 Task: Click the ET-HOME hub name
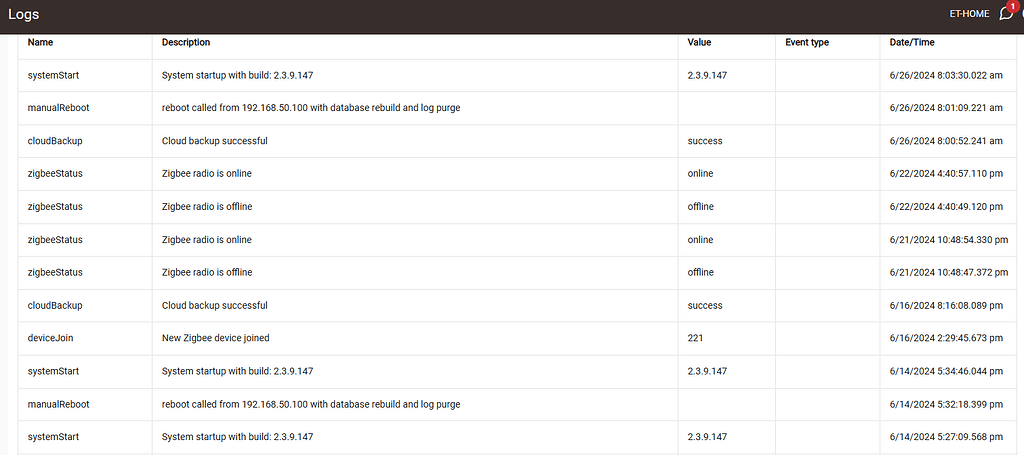(x=969, y=14)
